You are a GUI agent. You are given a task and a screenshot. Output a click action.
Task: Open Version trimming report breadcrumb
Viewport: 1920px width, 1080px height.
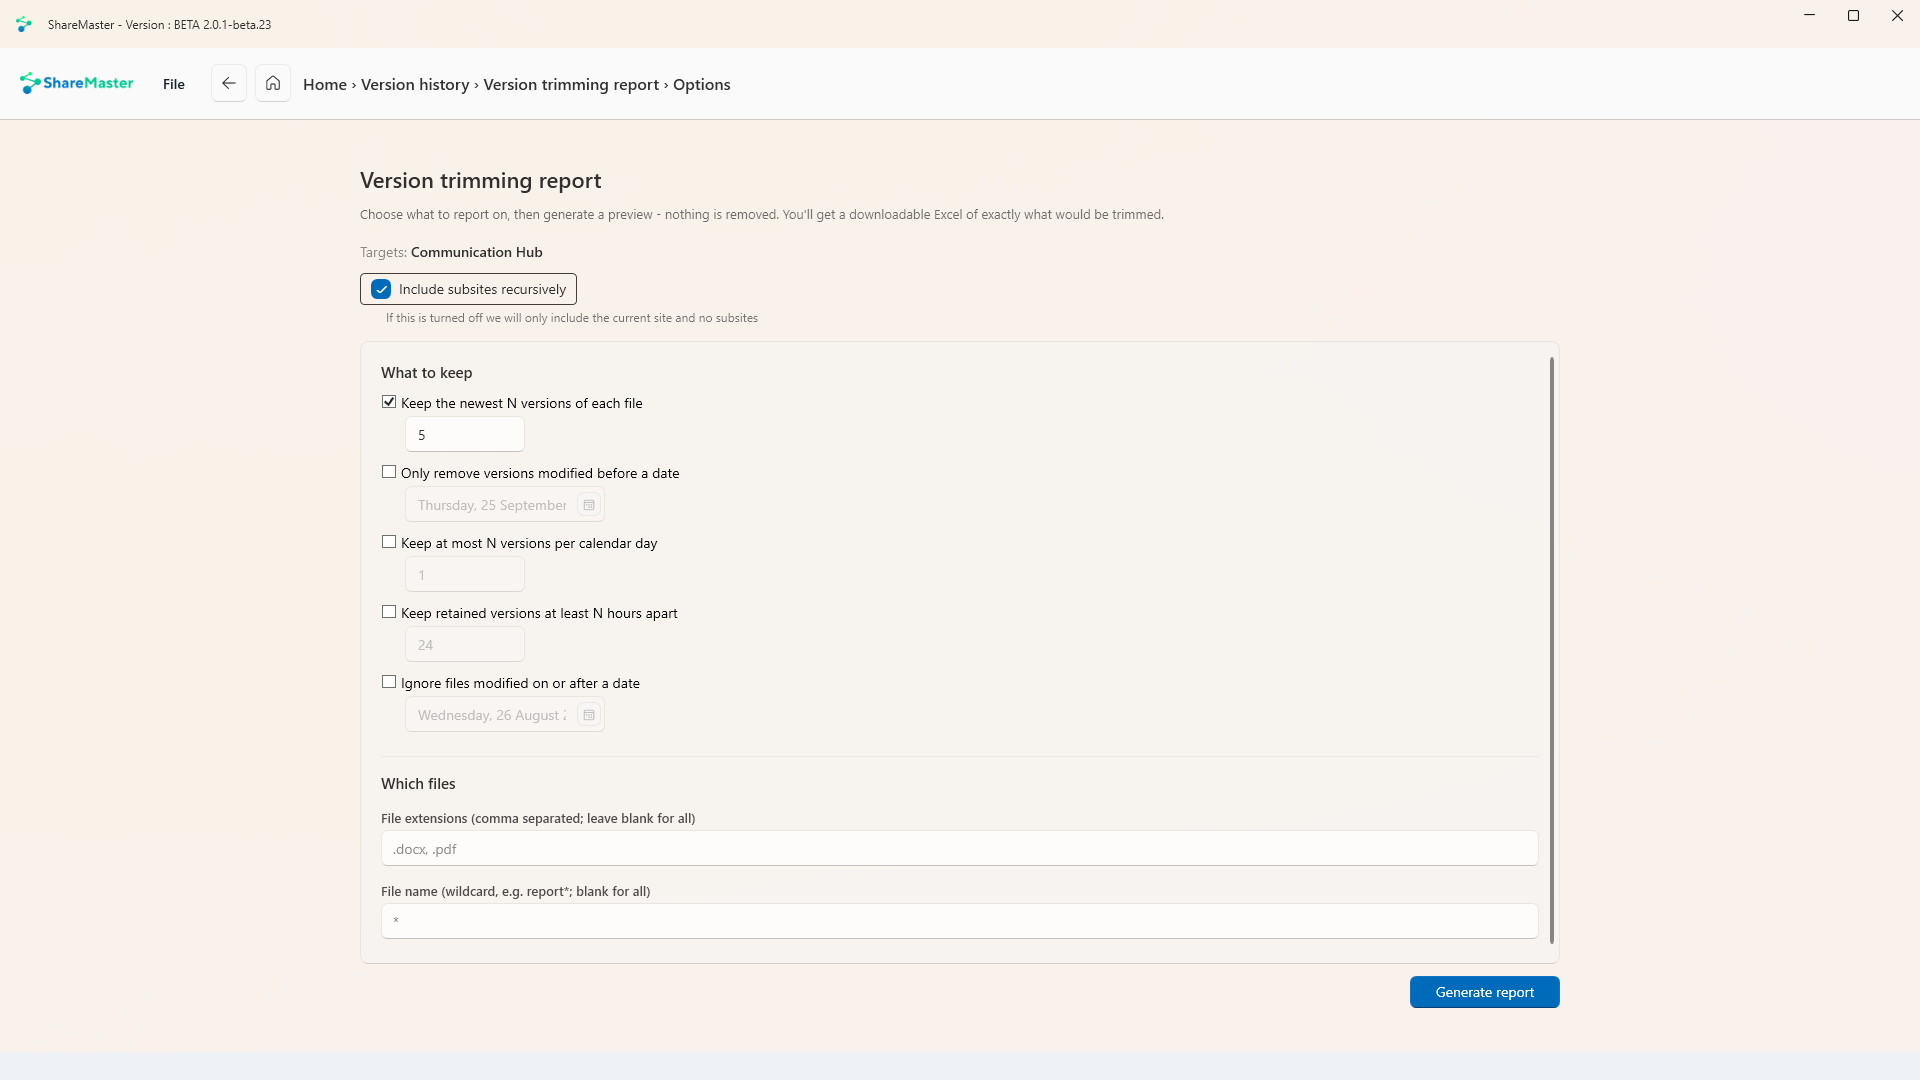[571, 84]
